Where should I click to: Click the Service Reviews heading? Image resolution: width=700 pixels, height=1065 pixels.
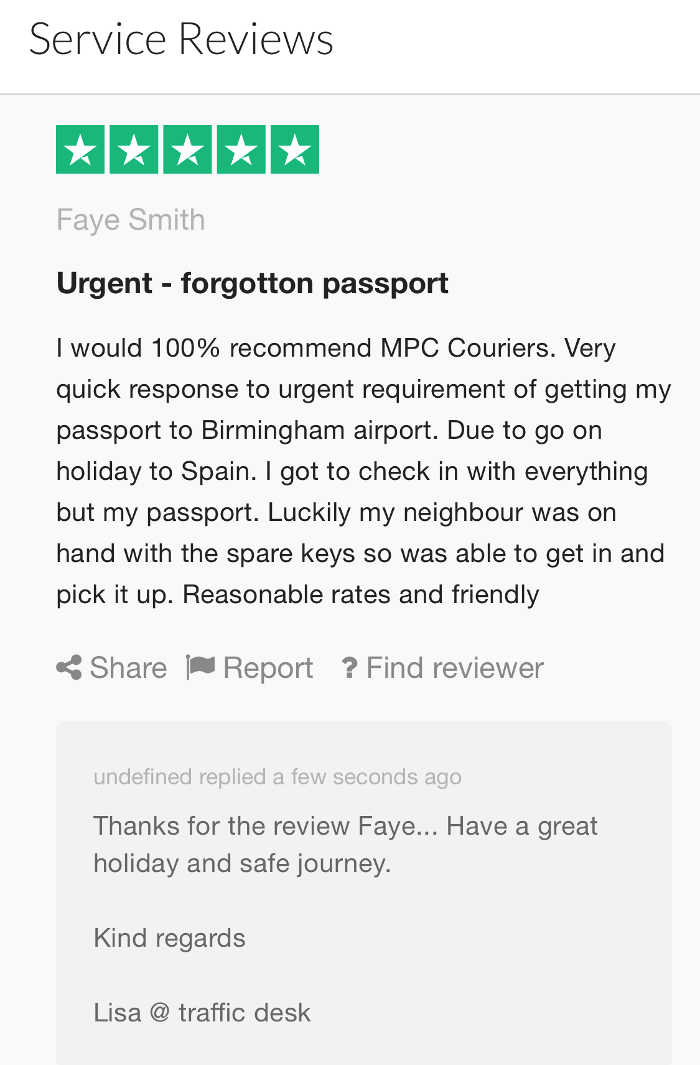tap(181, 40)
